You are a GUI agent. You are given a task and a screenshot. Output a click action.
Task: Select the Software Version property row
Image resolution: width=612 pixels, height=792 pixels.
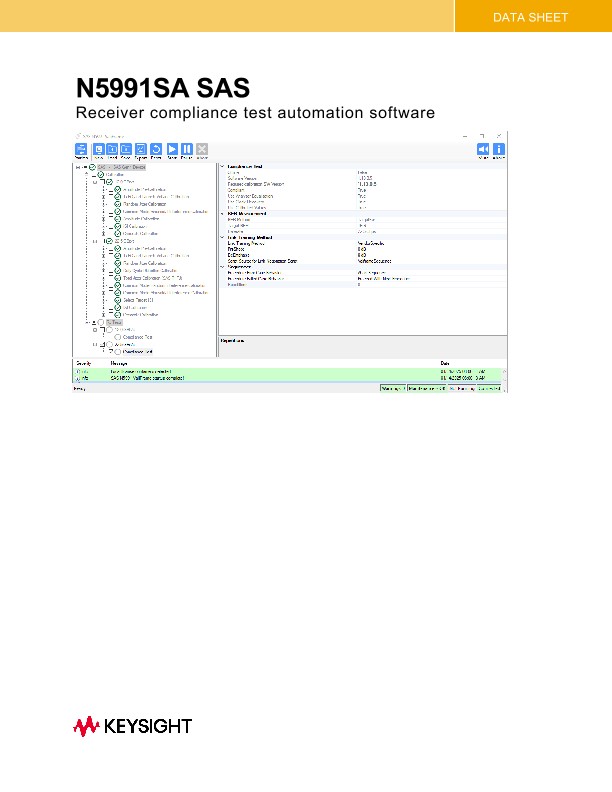point(363,178)
